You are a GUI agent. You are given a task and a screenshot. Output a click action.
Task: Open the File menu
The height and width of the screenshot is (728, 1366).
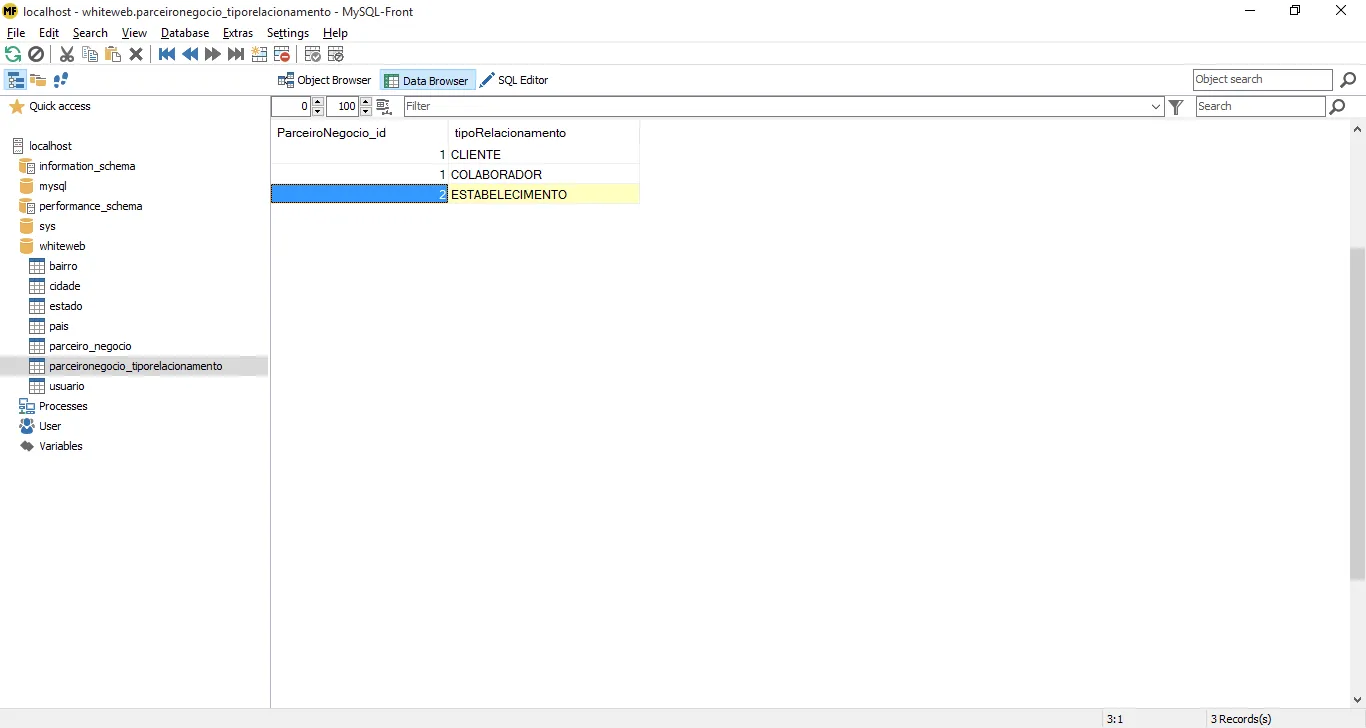[x=16, y=33]
